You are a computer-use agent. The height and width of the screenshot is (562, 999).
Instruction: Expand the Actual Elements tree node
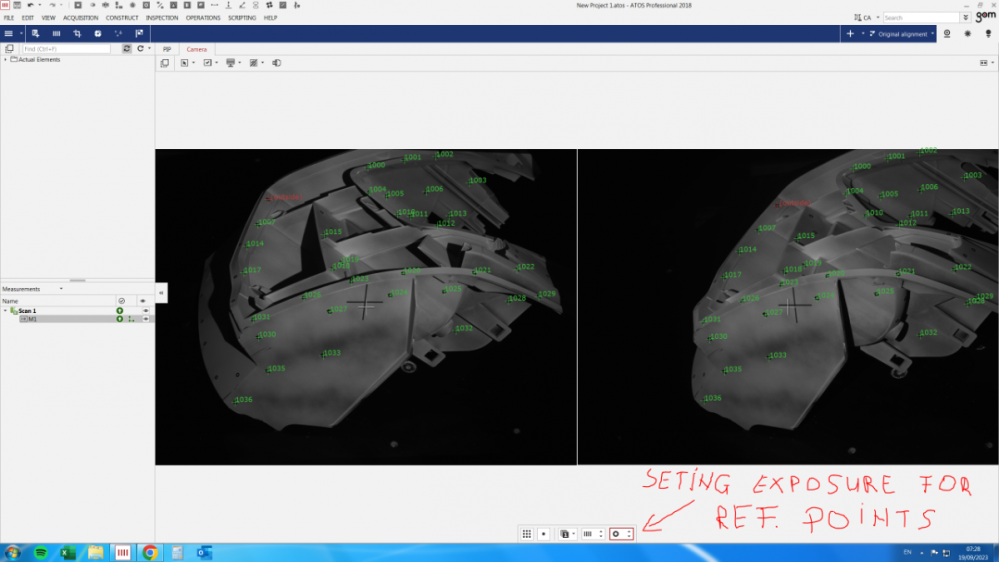click(5, 60)
